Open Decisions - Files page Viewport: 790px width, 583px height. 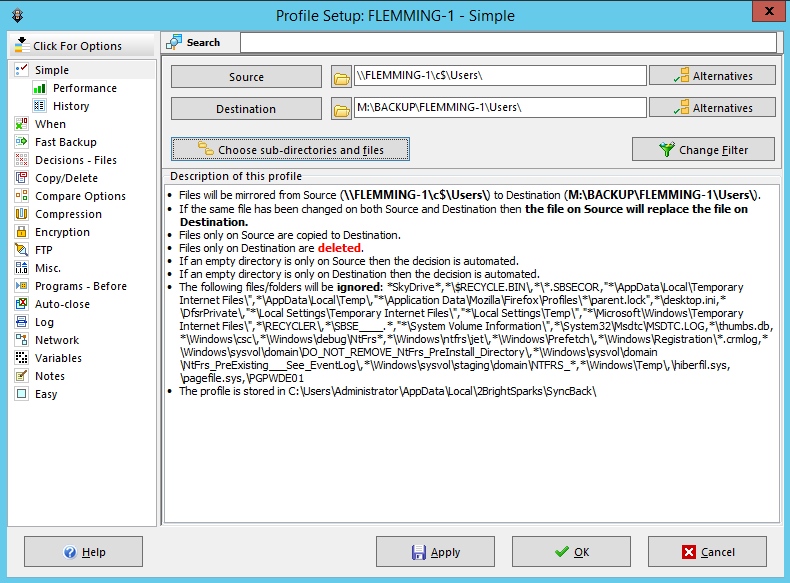[76, 160]
